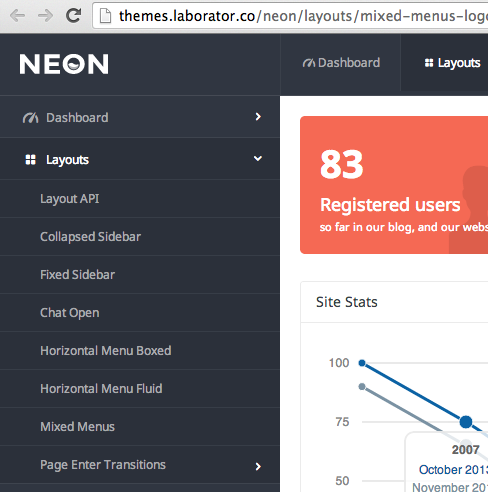Click the gauge icon in top menu
Screen dimensions: 488x492
(x=309, y=63)
